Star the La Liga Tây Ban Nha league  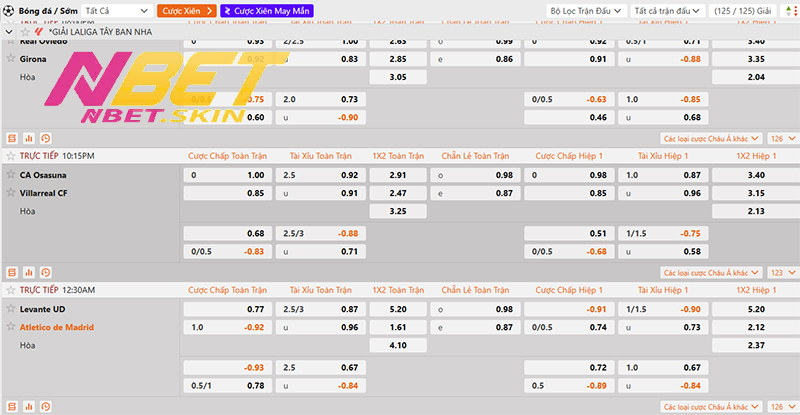(x=25, y=31)
